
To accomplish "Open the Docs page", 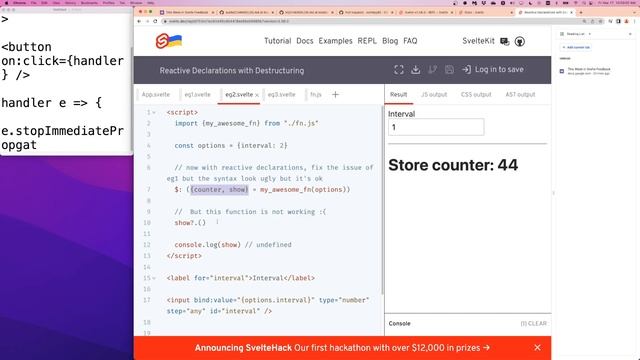I will point(304,41).
